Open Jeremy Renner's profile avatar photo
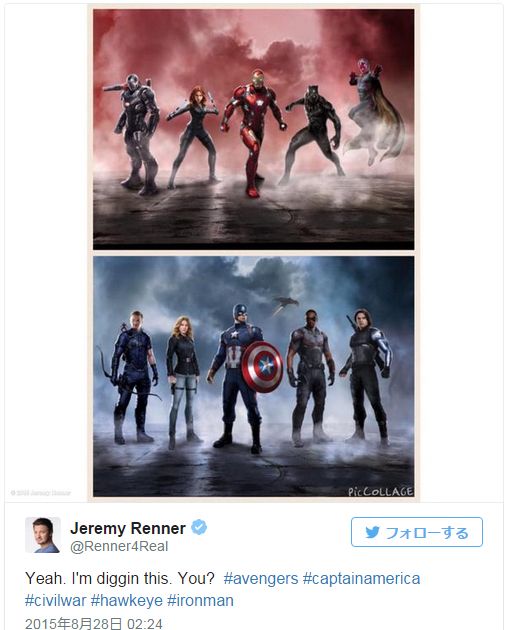 (x=43, y=535)
